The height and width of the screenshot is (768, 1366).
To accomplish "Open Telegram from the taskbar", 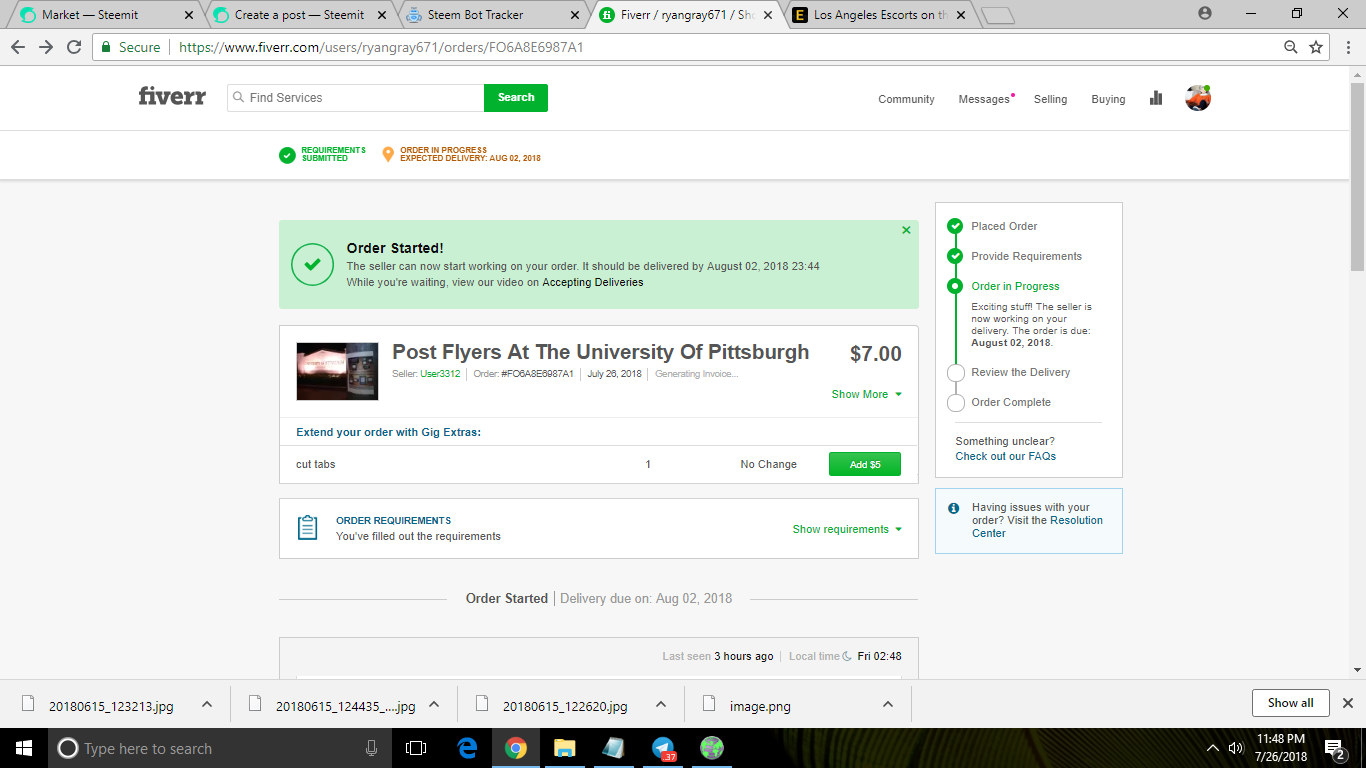I will click(x=662, y=748).
